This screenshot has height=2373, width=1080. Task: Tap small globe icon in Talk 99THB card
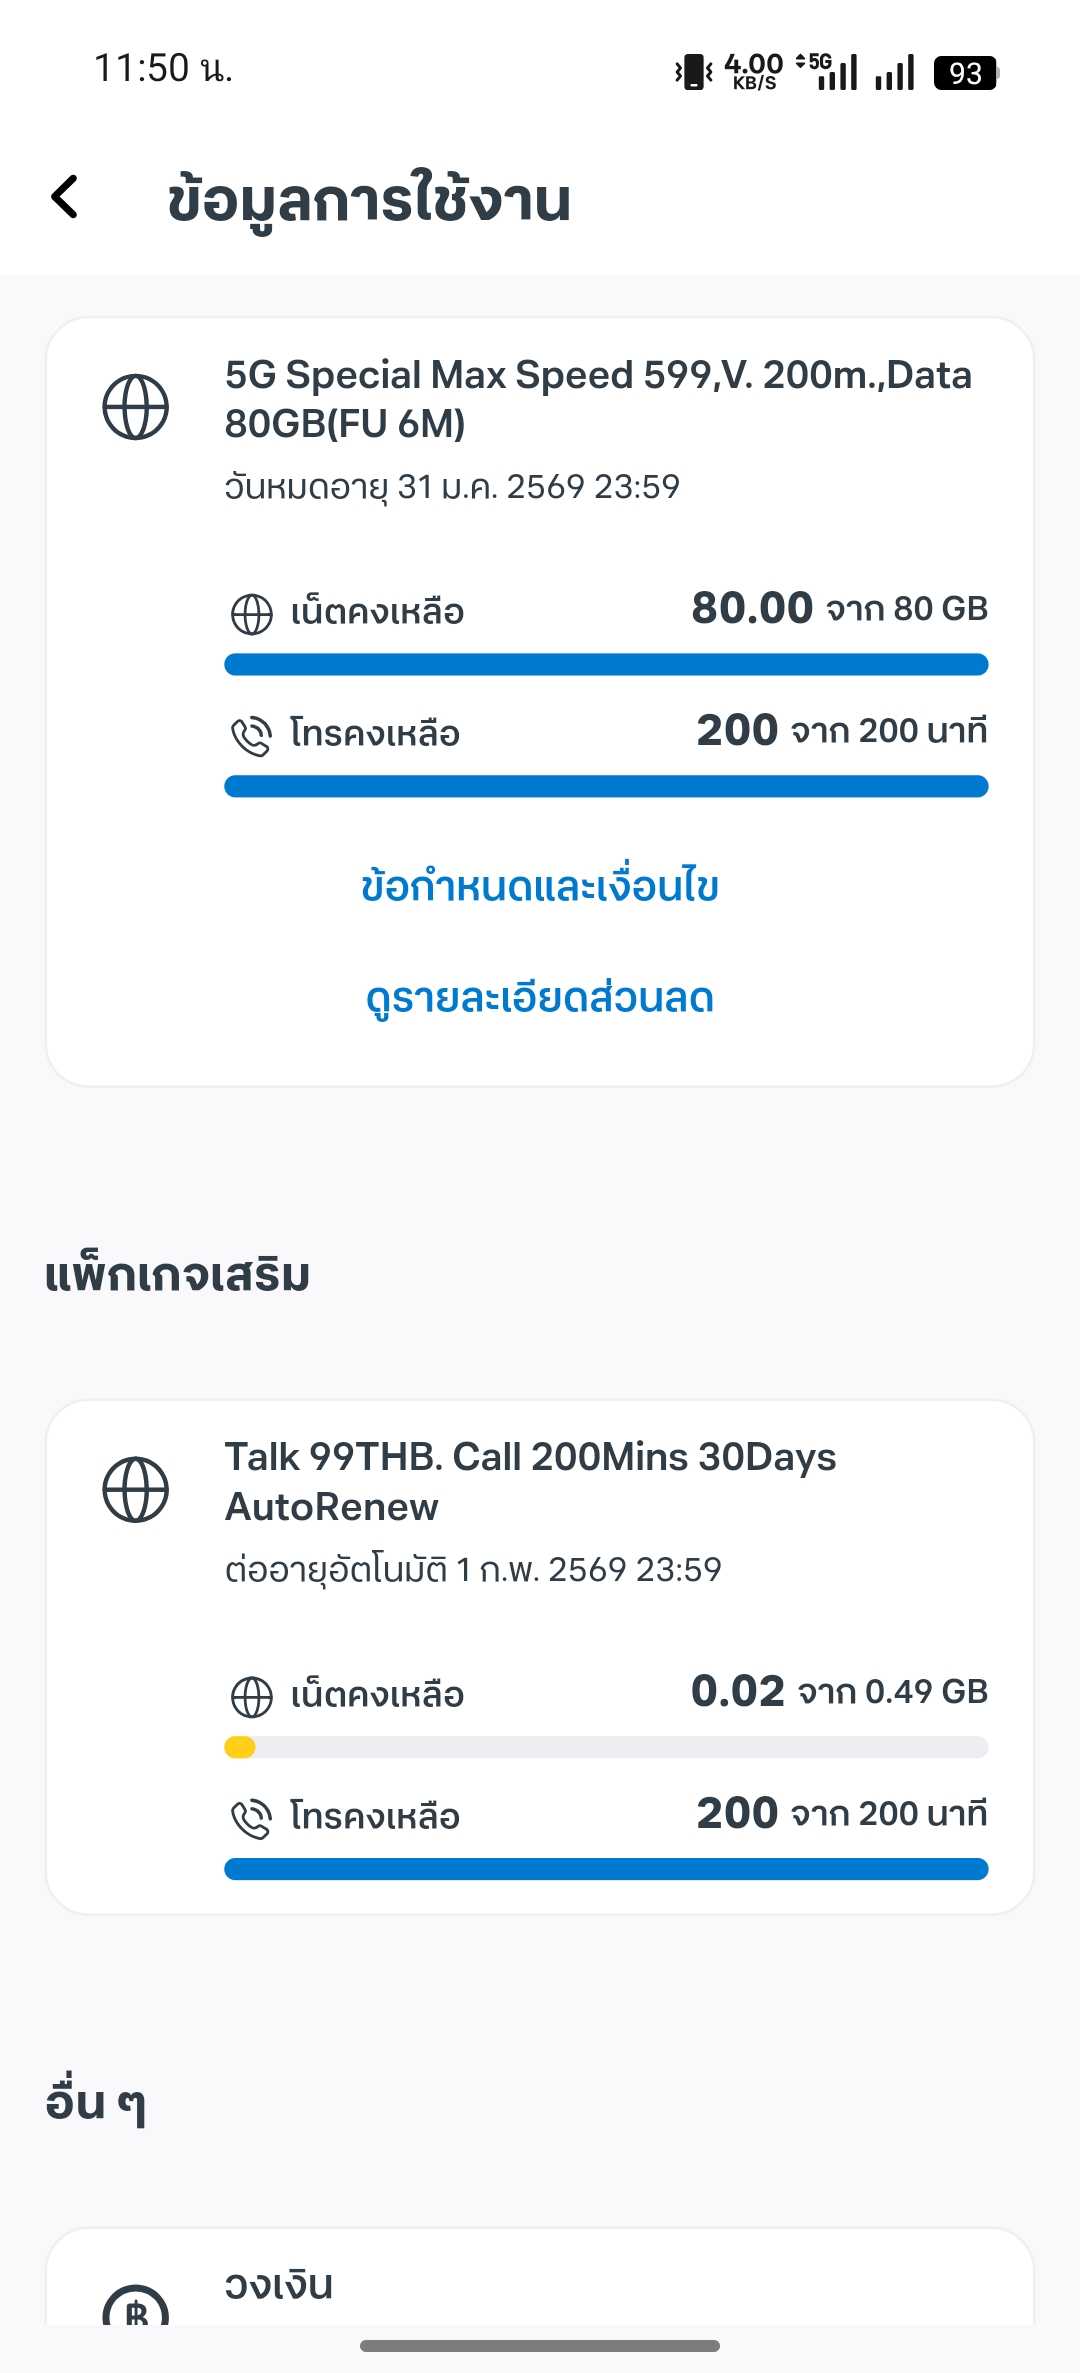(251, 1697)
